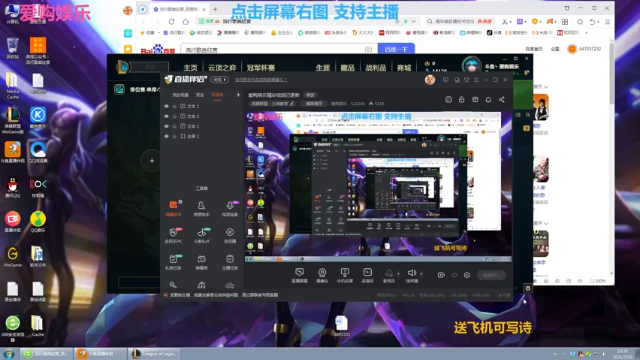Select the 全屏 1 source row
Image resolution: width=640 pixels, height=360 pixels.
[202, 136]
